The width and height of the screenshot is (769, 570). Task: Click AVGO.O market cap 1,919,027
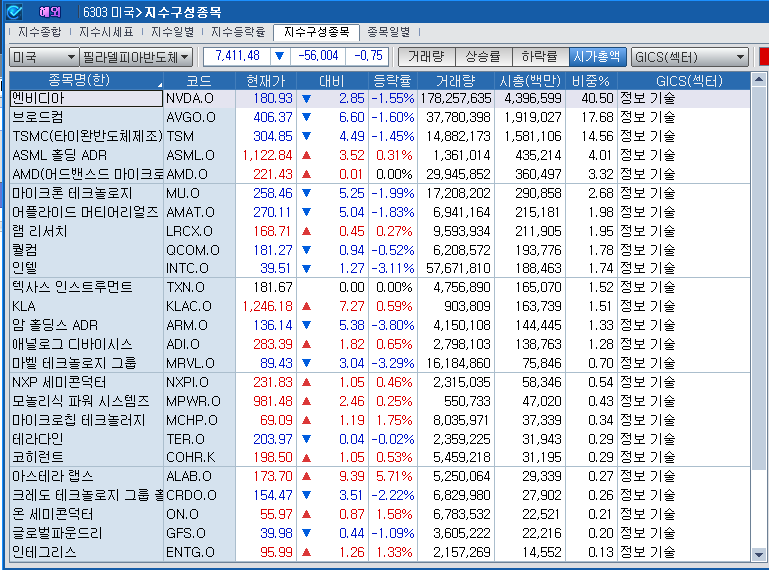[x=533, y=117]
